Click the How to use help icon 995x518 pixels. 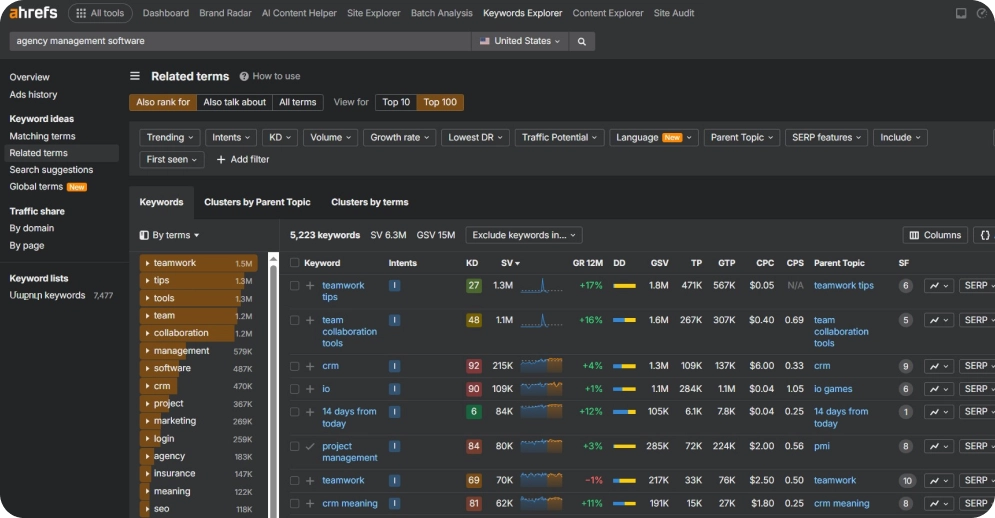coord(244,76)
